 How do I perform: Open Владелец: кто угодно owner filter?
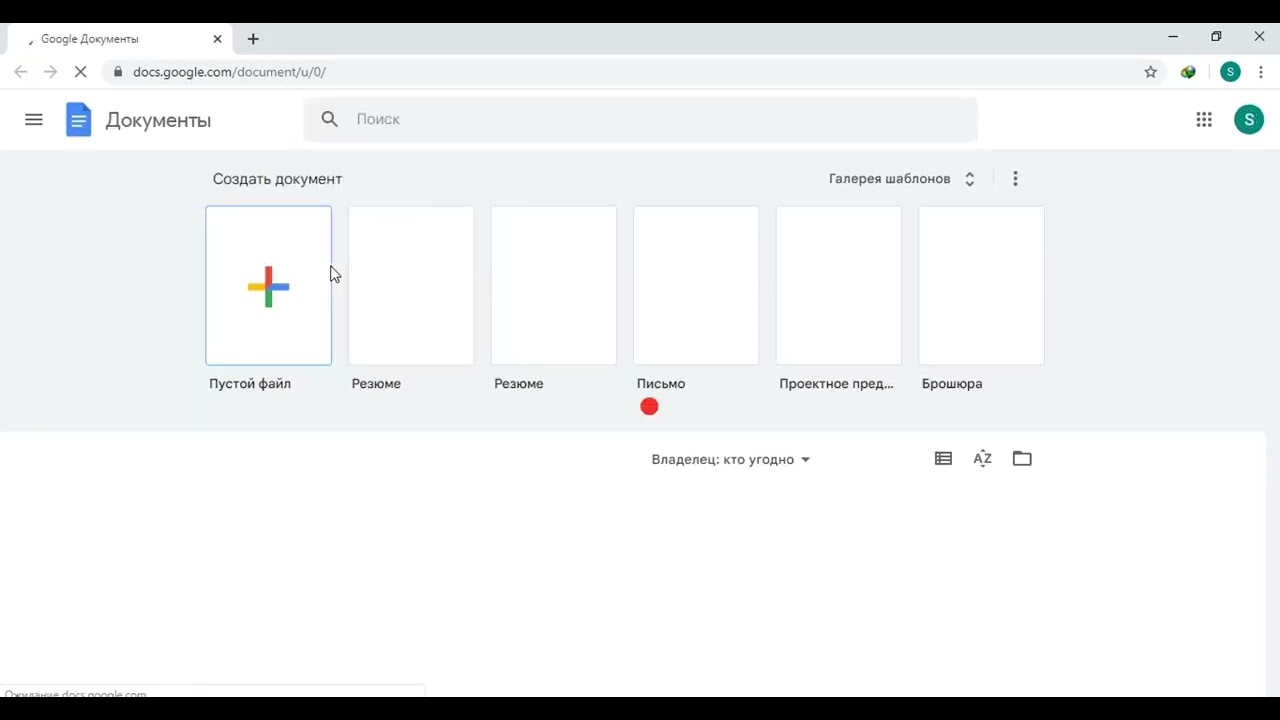coord(731,460)
